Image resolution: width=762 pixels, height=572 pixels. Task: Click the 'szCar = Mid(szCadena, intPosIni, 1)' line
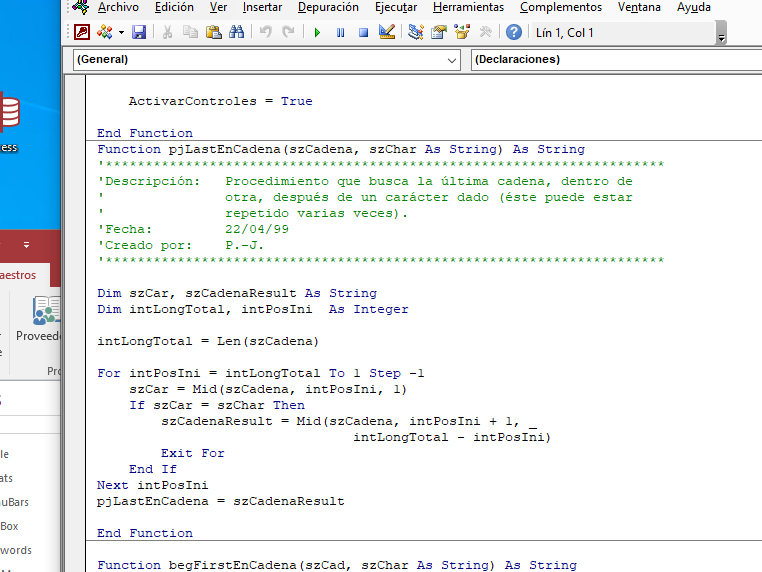pos(268,389)
